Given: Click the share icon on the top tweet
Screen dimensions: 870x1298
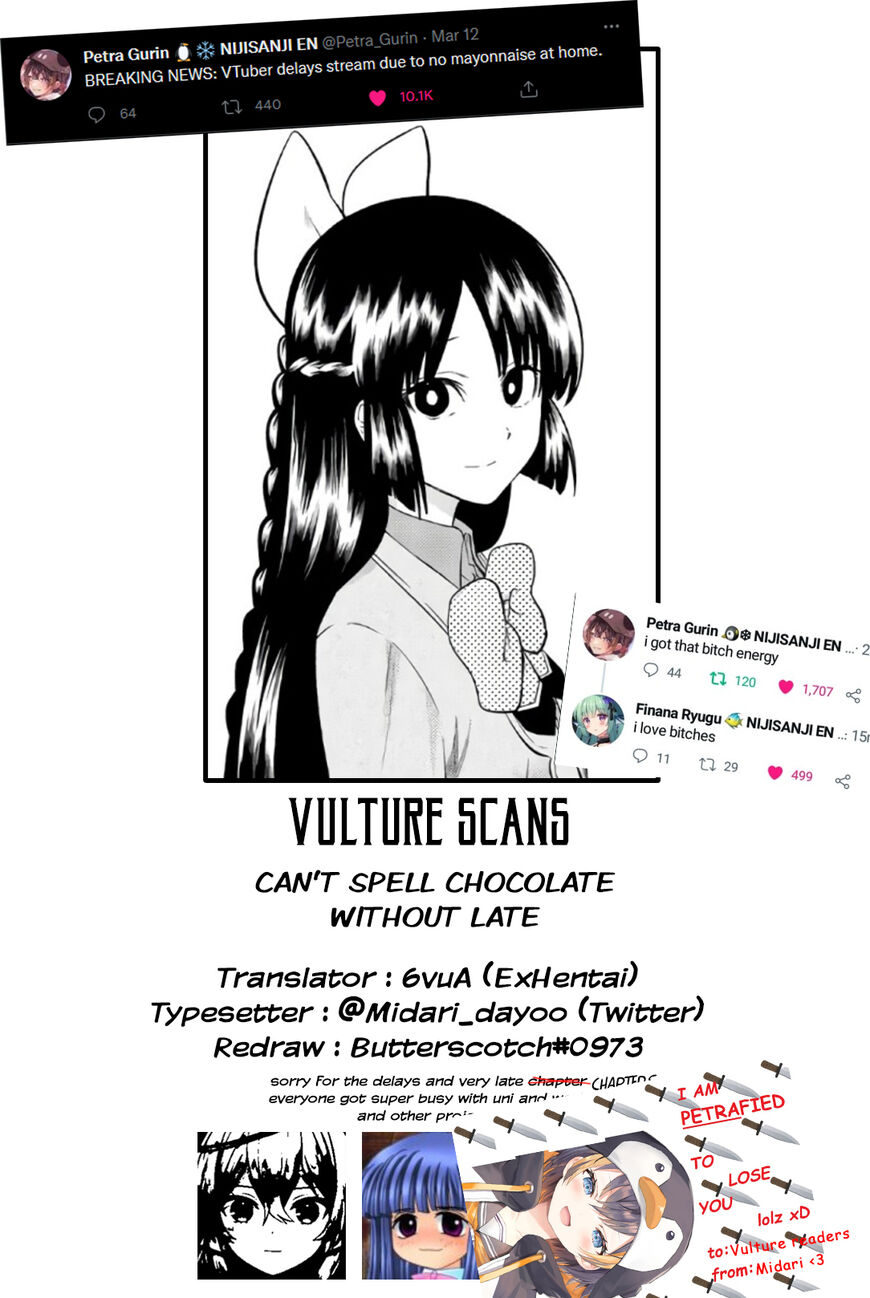Looking at the screenshot, I should [529, 89].
